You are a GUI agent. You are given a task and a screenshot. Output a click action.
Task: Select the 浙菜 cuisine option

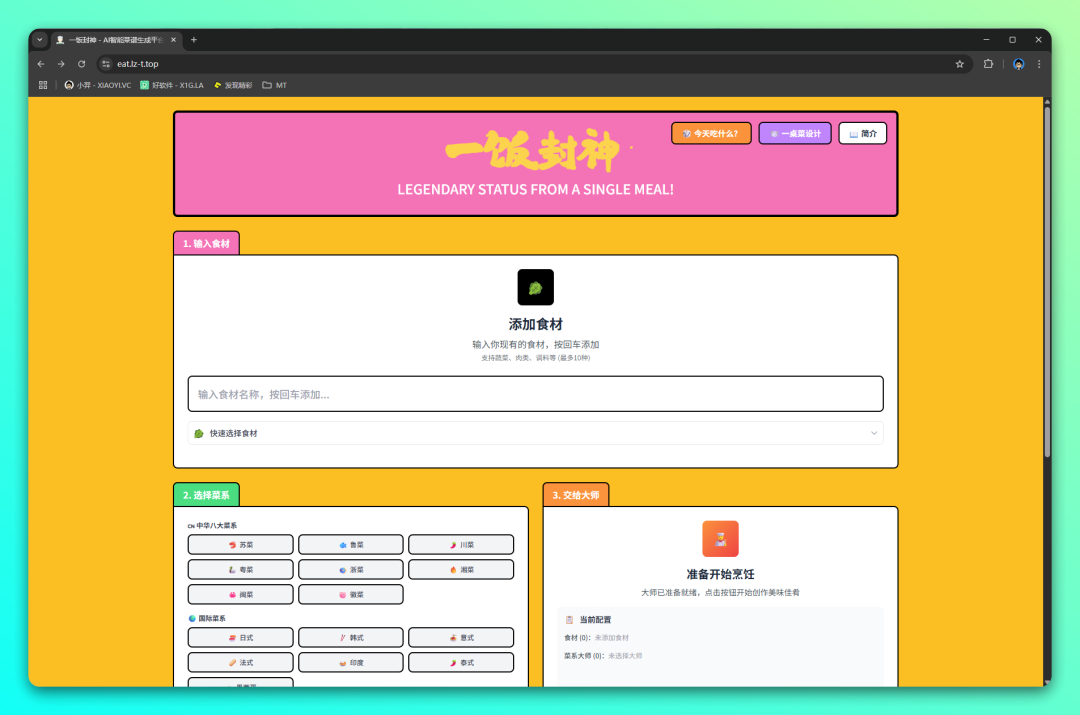(351, 570)
